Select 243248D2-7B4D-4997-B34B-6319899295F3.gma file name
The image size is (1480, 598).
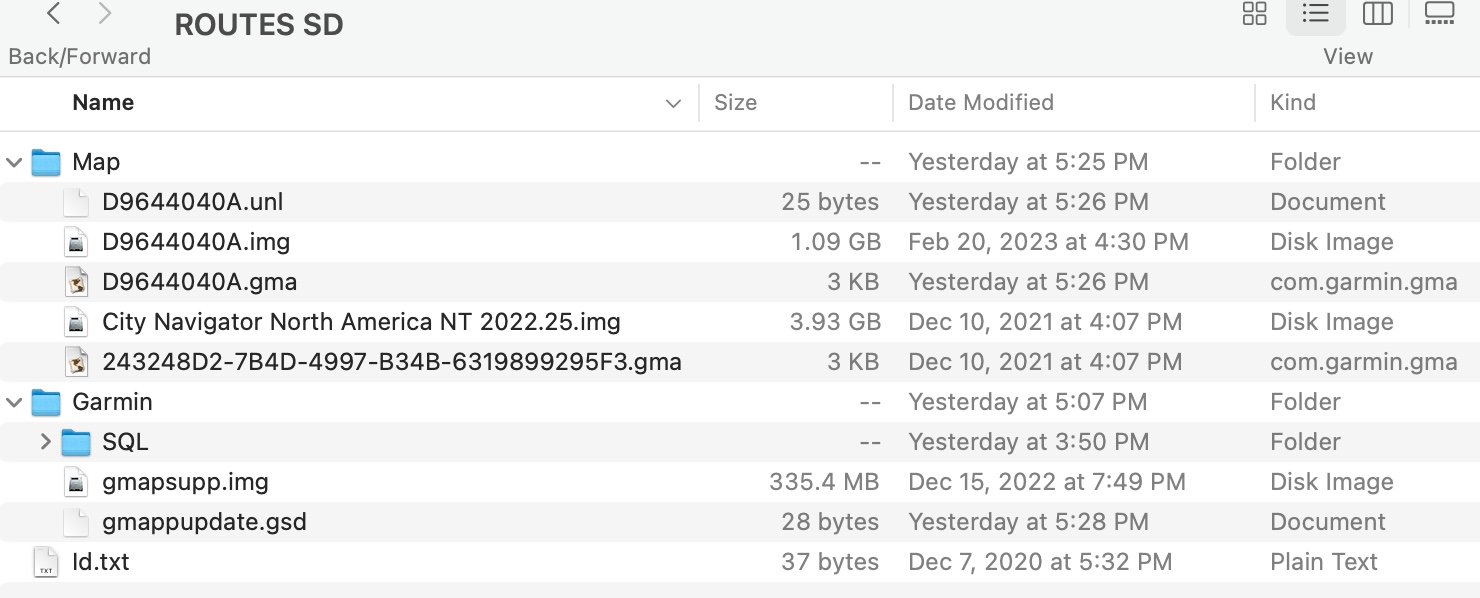coord(392,362)
